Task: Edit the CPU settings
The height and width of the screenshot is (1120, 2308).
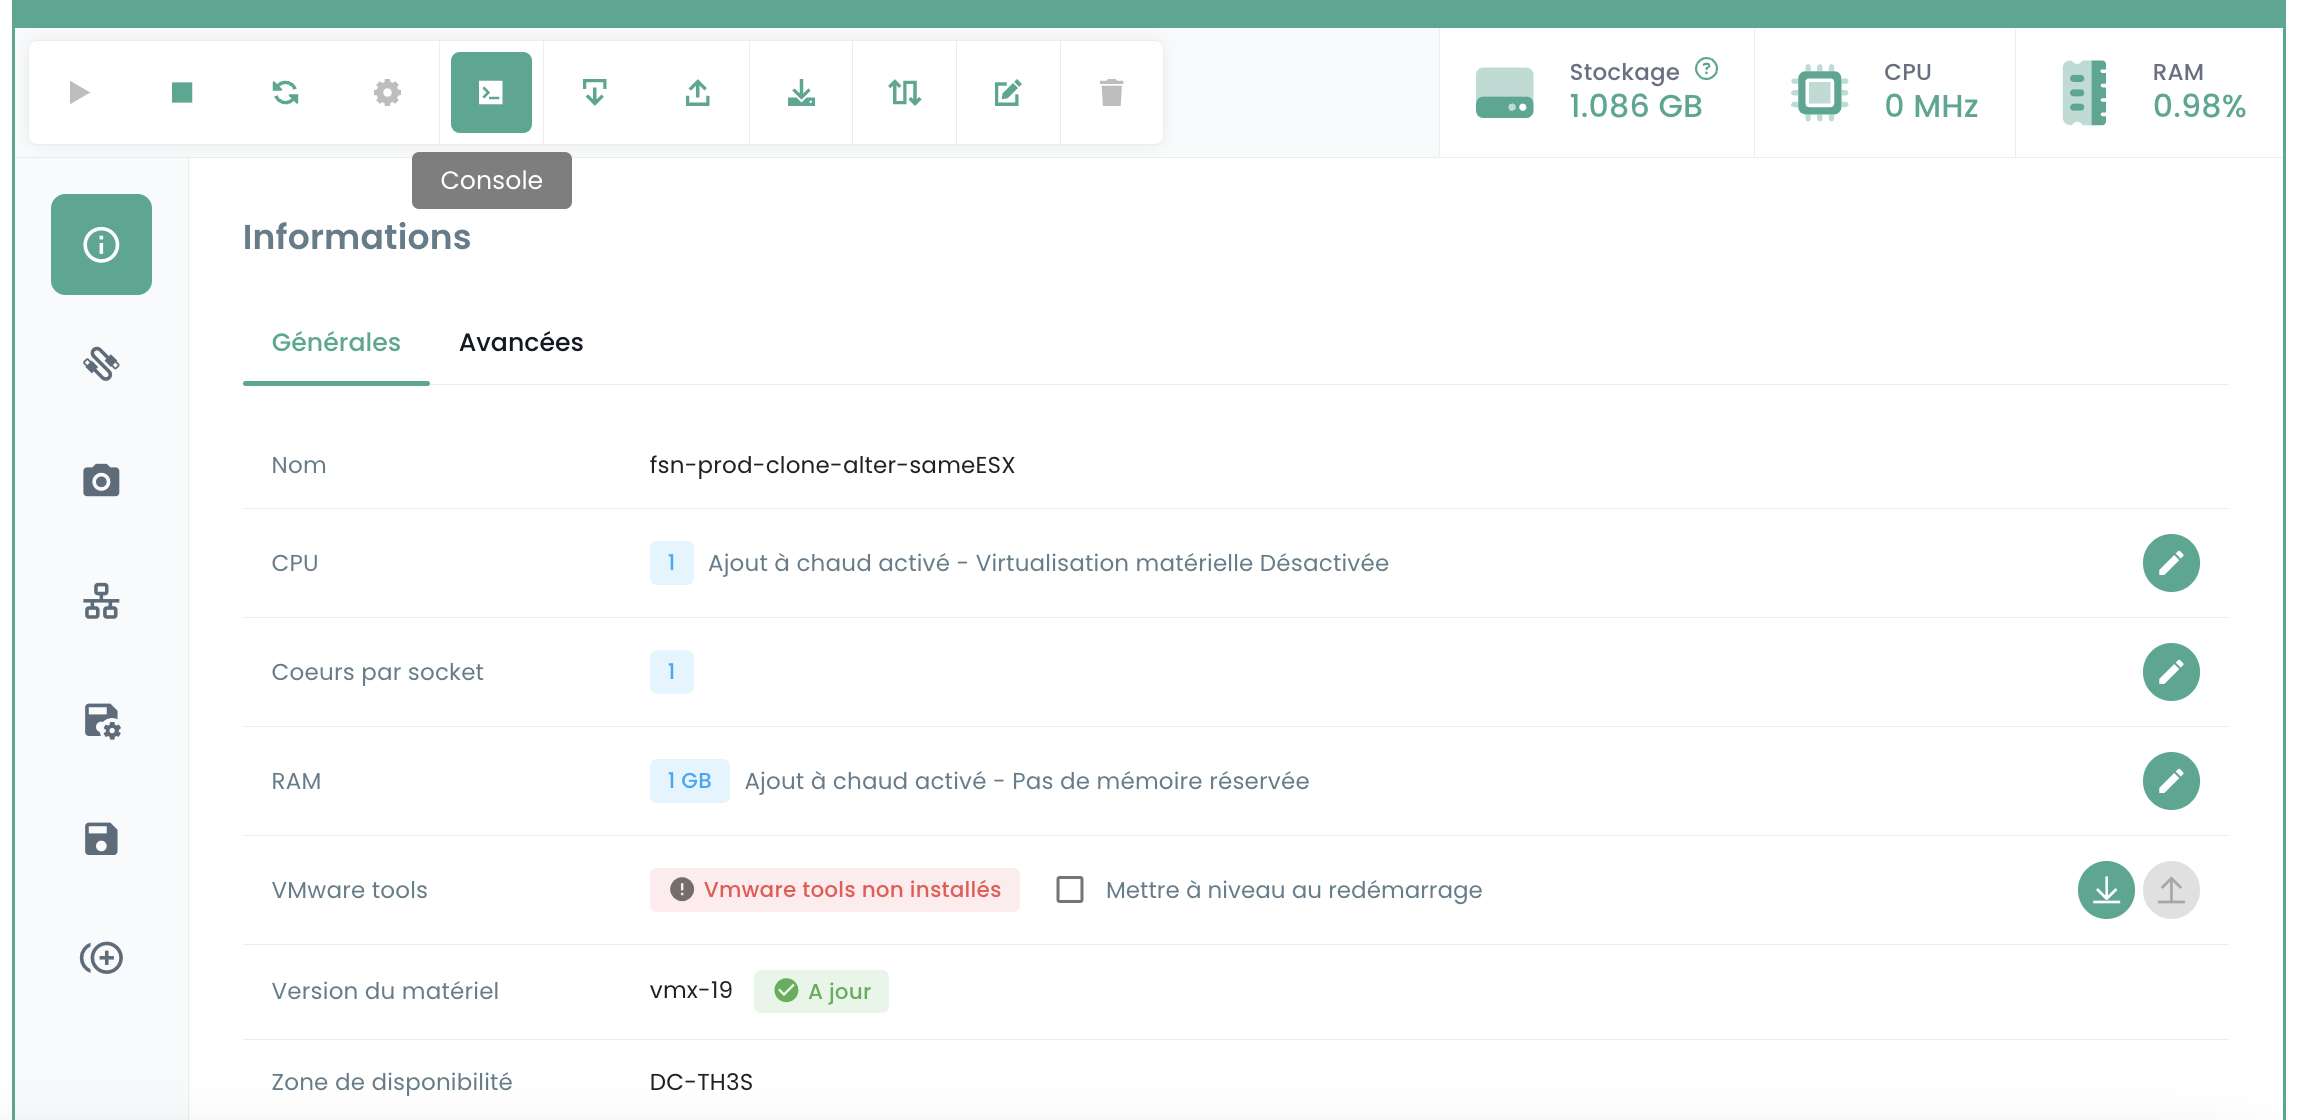Action: pyautogui.click(x=2170, y=563)
